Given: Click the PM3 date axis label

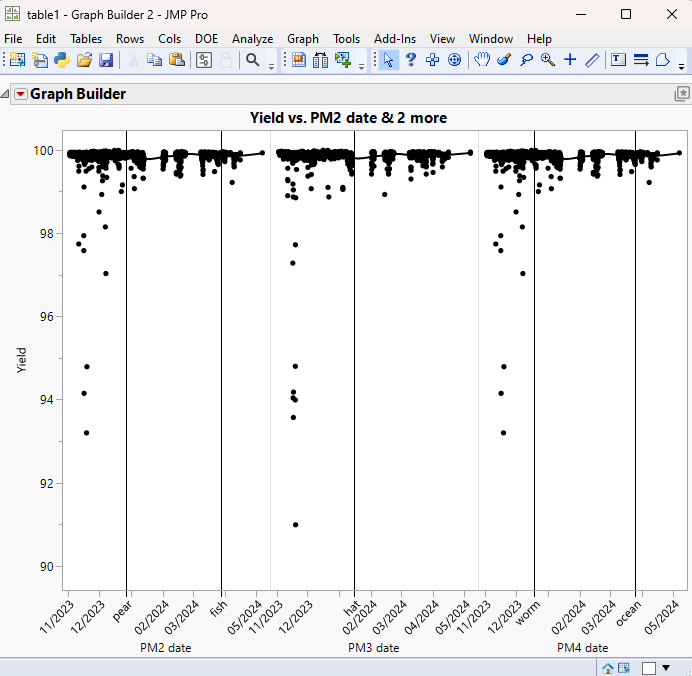Looking at the screenshot, I should [373, 648].
